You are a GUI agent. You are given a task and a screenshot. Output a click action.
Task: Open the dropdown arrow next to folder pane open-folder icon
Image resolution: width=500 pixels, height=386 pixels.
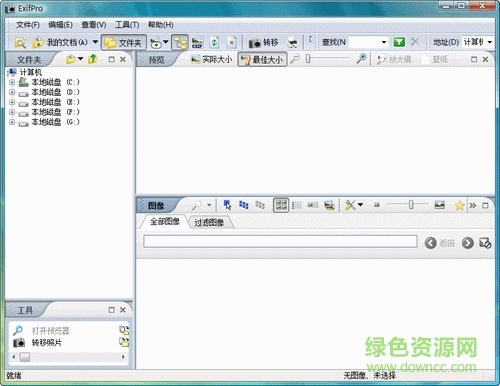80,59
